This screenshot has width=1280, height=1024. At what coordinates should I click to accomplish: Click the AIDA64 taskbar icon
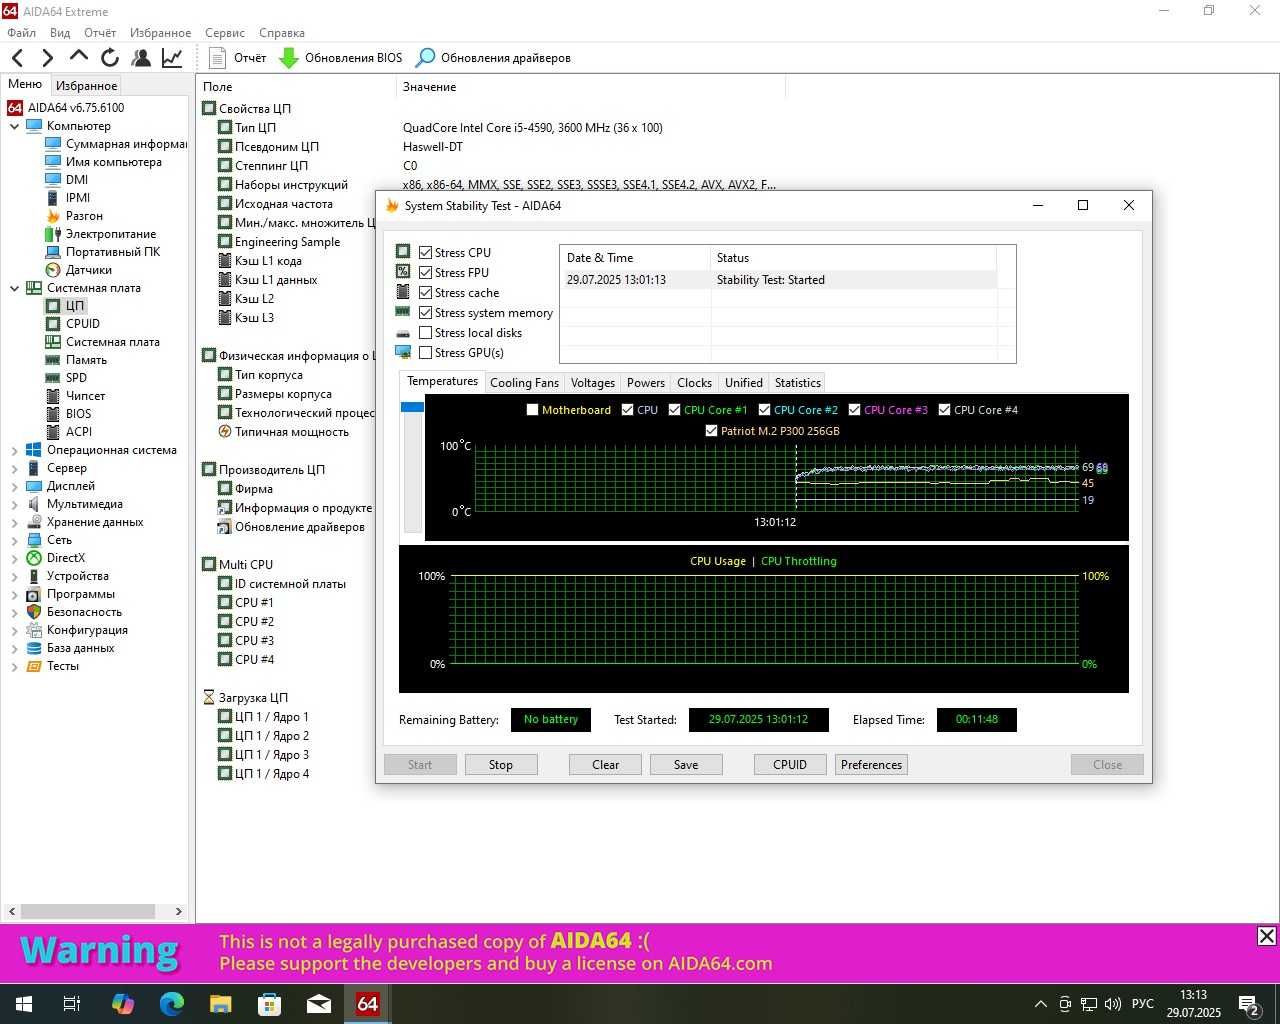coord(367,1003)
